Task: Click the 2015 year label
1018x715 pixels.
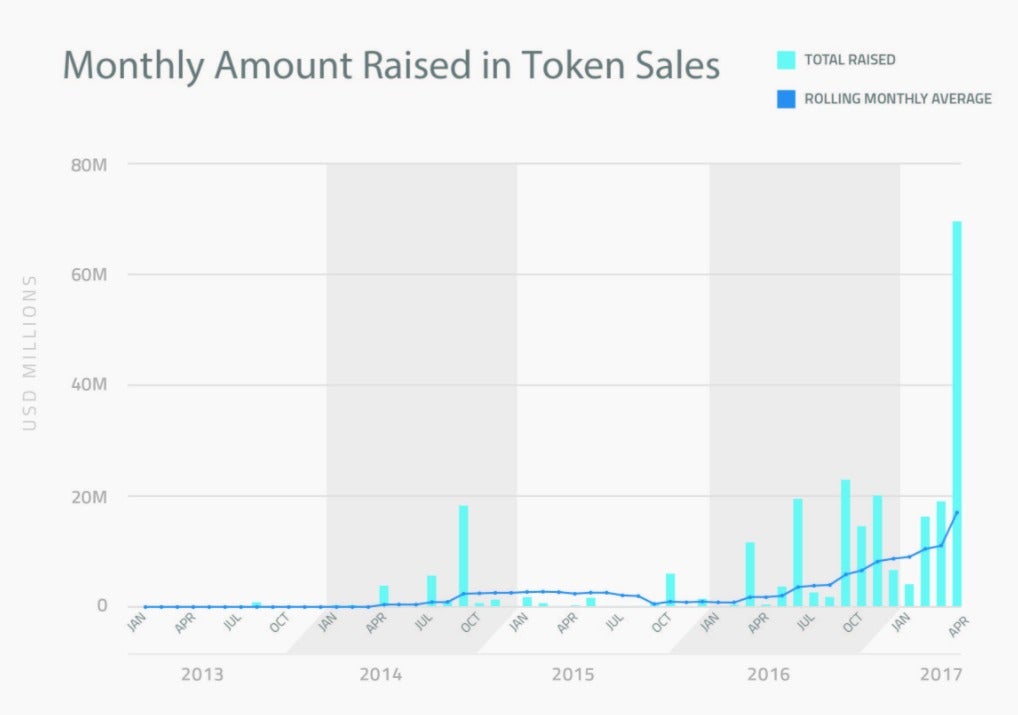Action: pyautogui.click(x=573, y=674)
